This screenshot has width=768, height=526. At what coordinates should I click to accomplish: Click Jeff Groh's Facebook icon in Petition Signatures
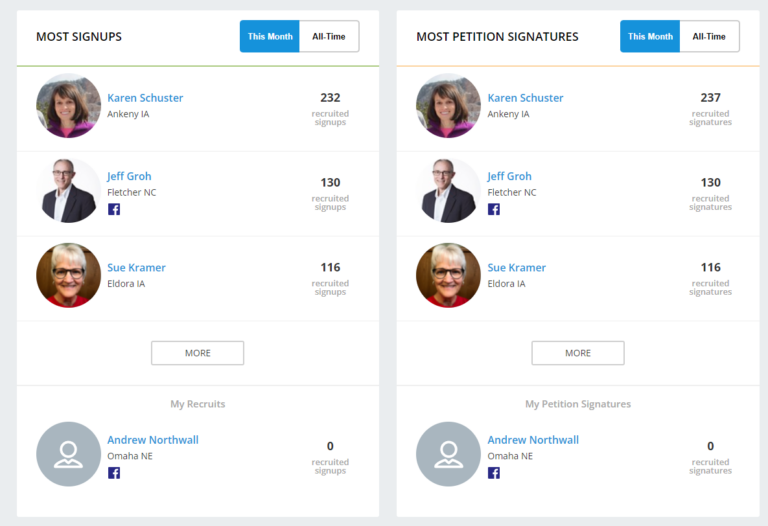[x=494, y=209]
